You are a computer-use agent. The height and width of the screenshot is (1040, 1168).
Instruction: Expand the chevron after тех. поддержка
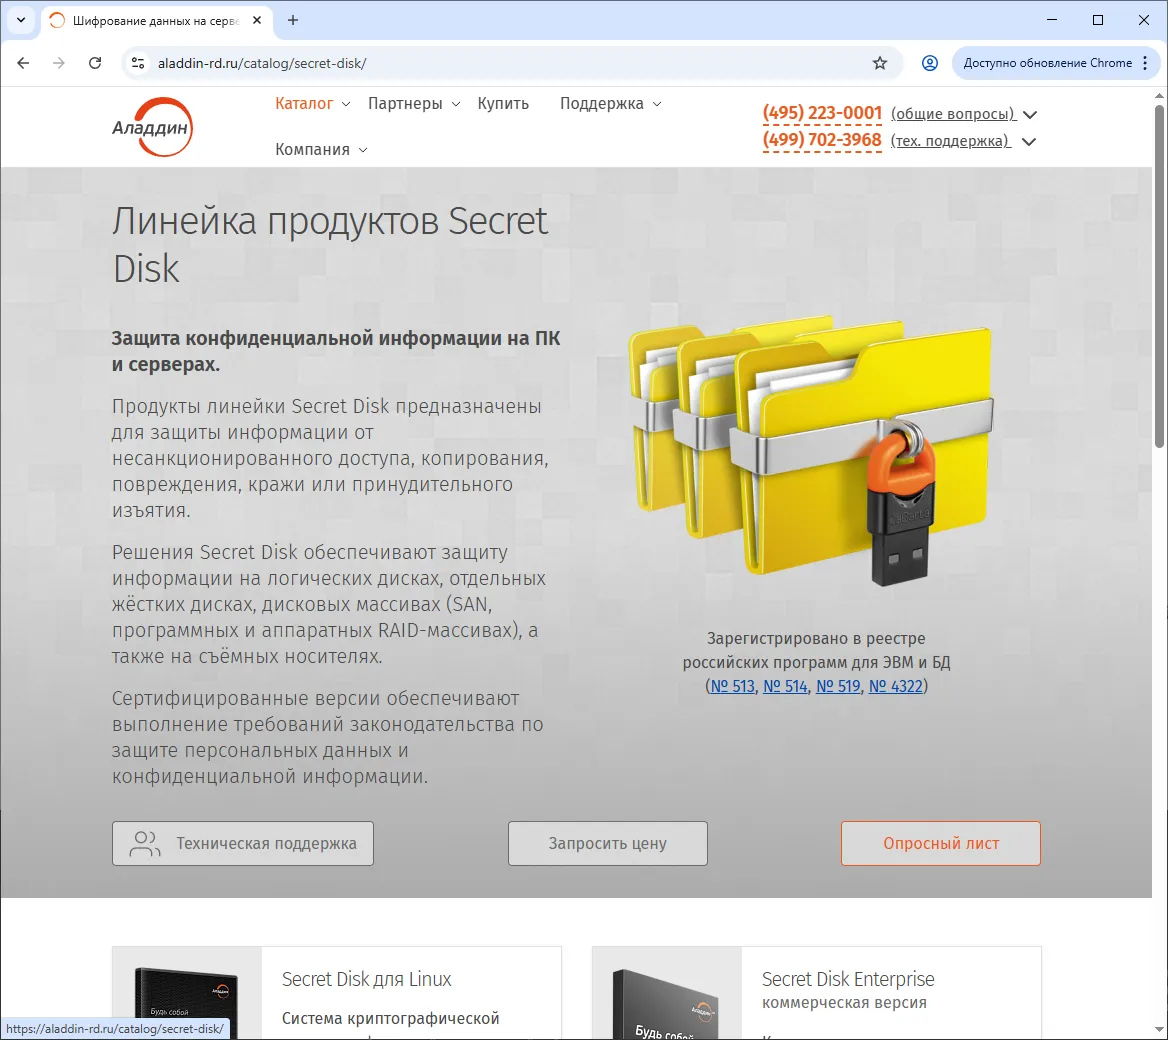coord(1028,142)
